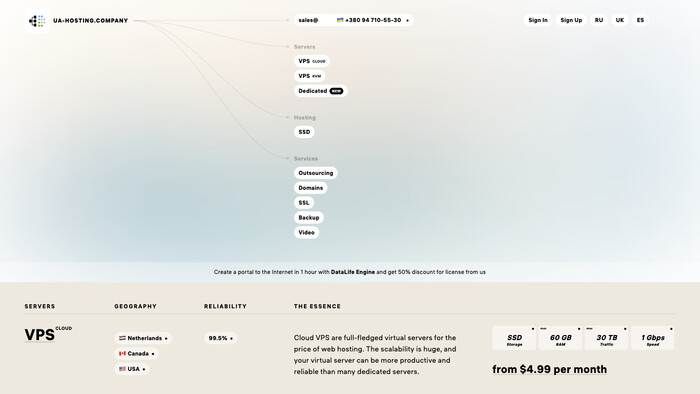Expand the phone numbers dot after 710-55-30

click(407, 21)
